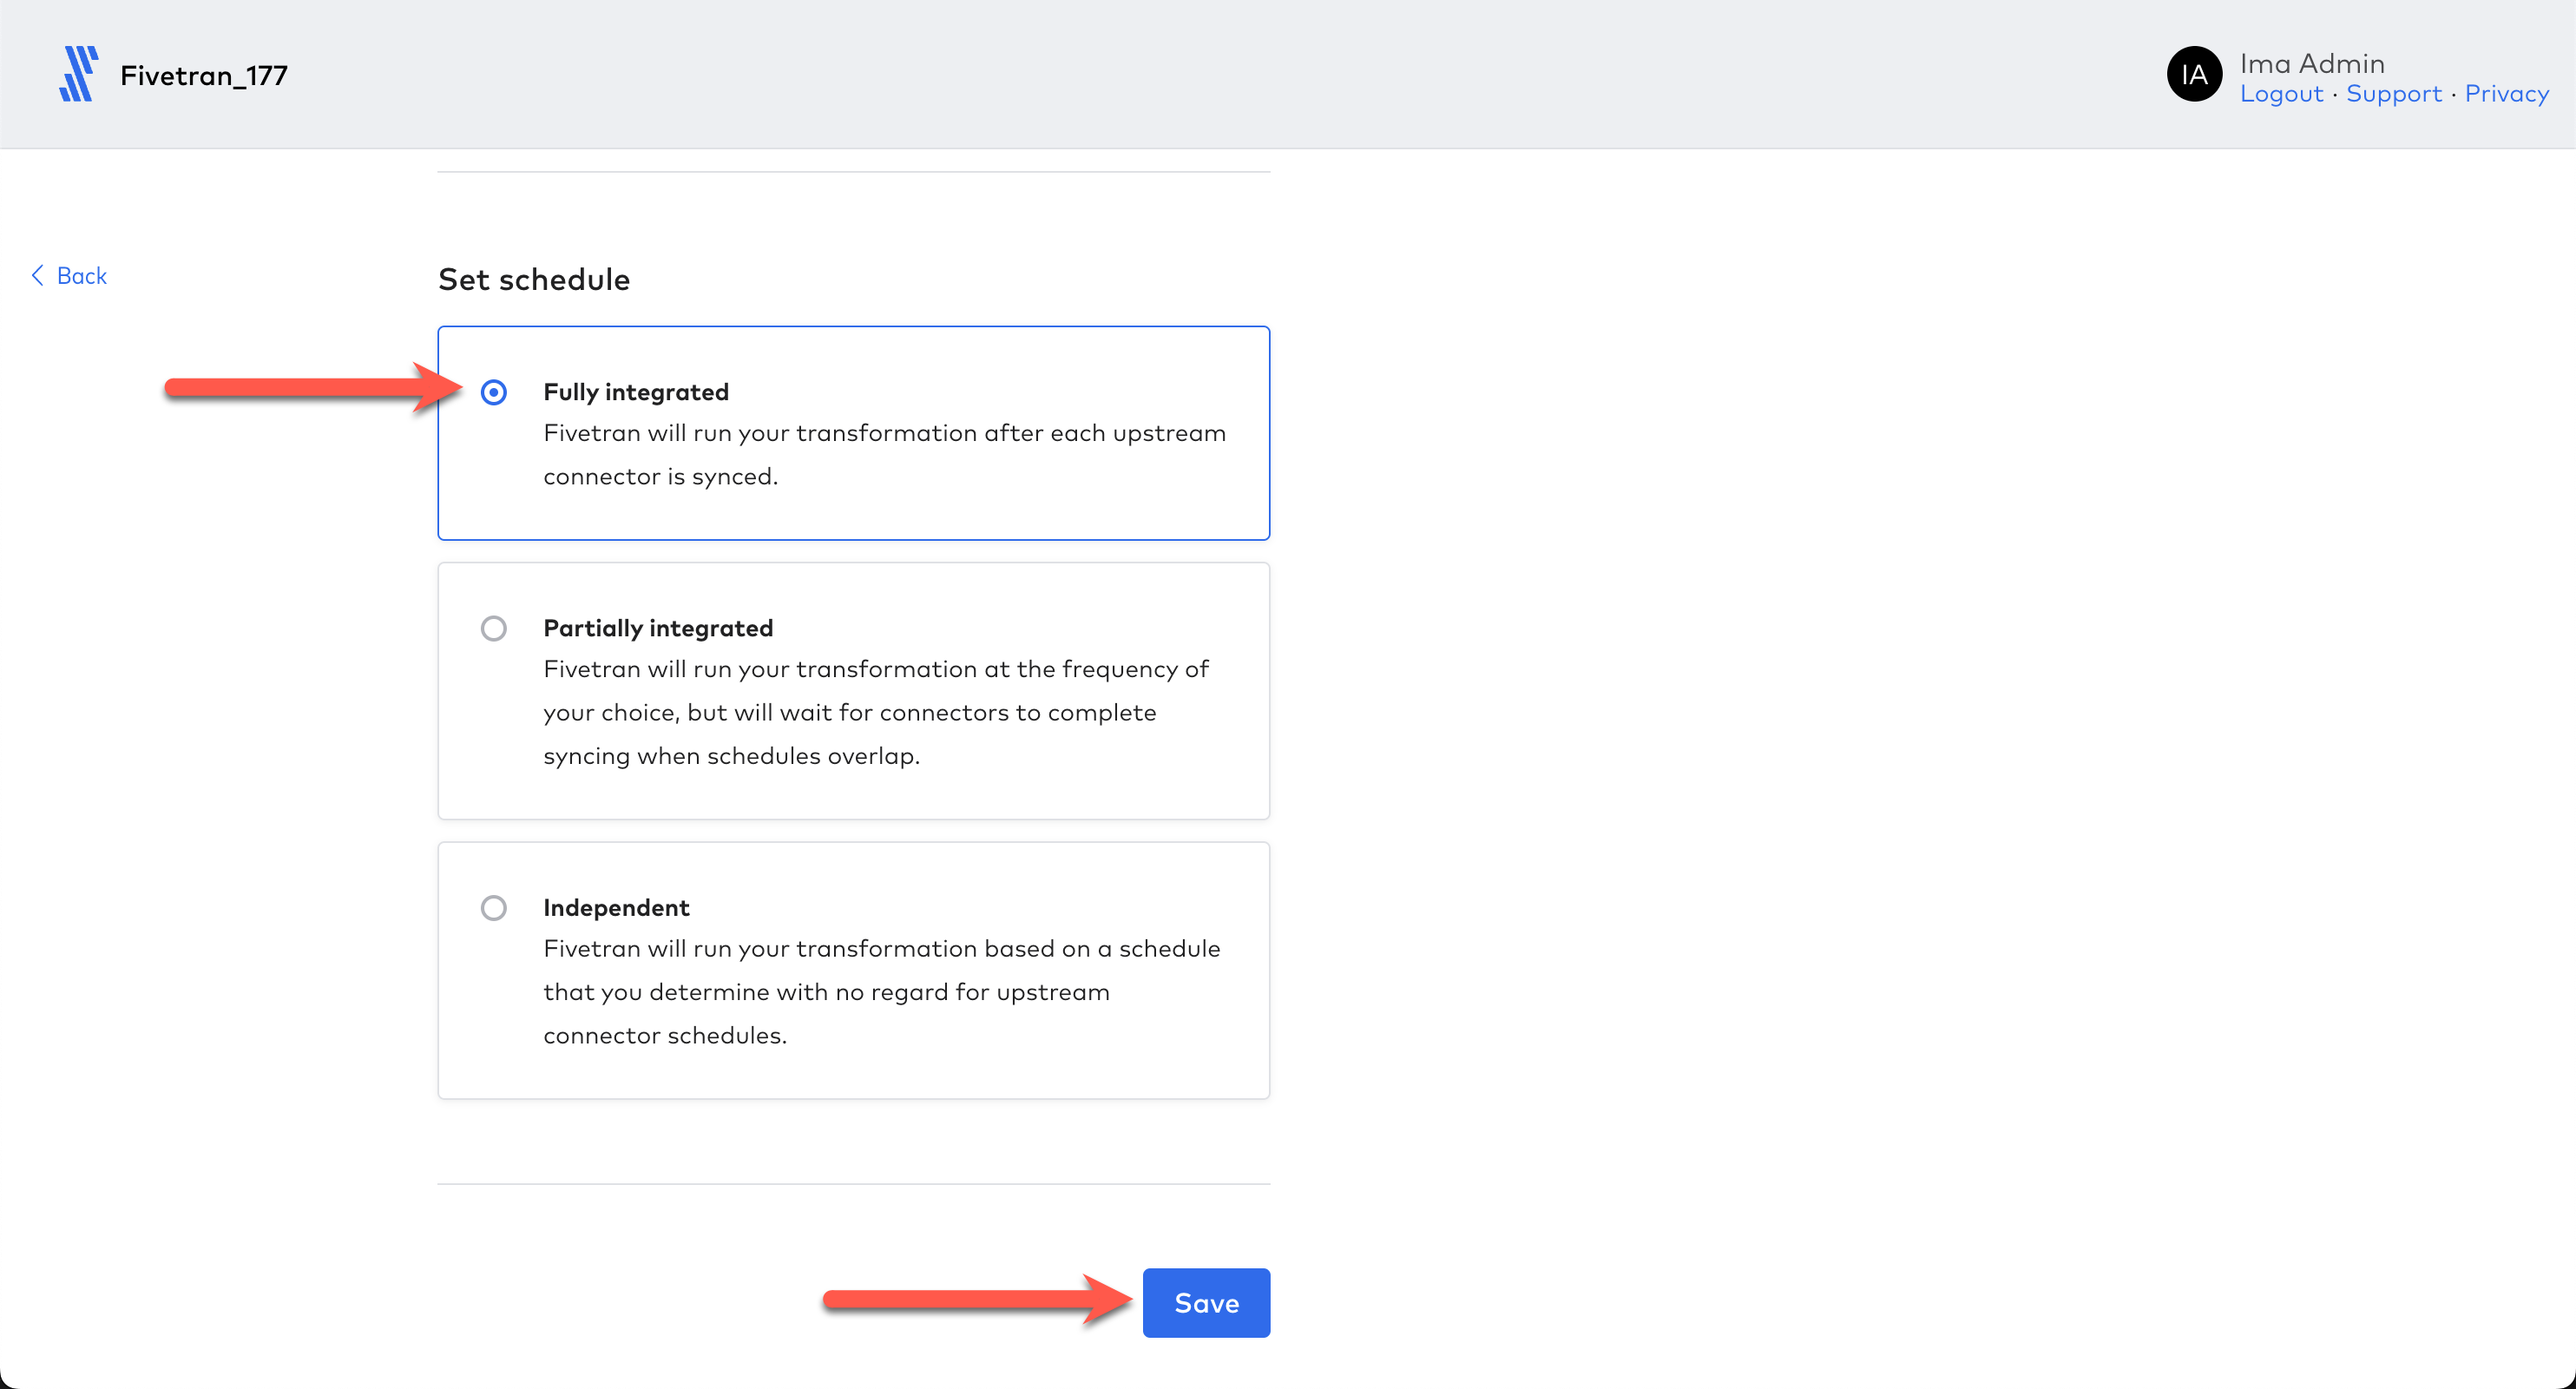Click the Independent option title
This screenshot has width=2576, height=1389.
pyautogui.click(x=616, y=908)
